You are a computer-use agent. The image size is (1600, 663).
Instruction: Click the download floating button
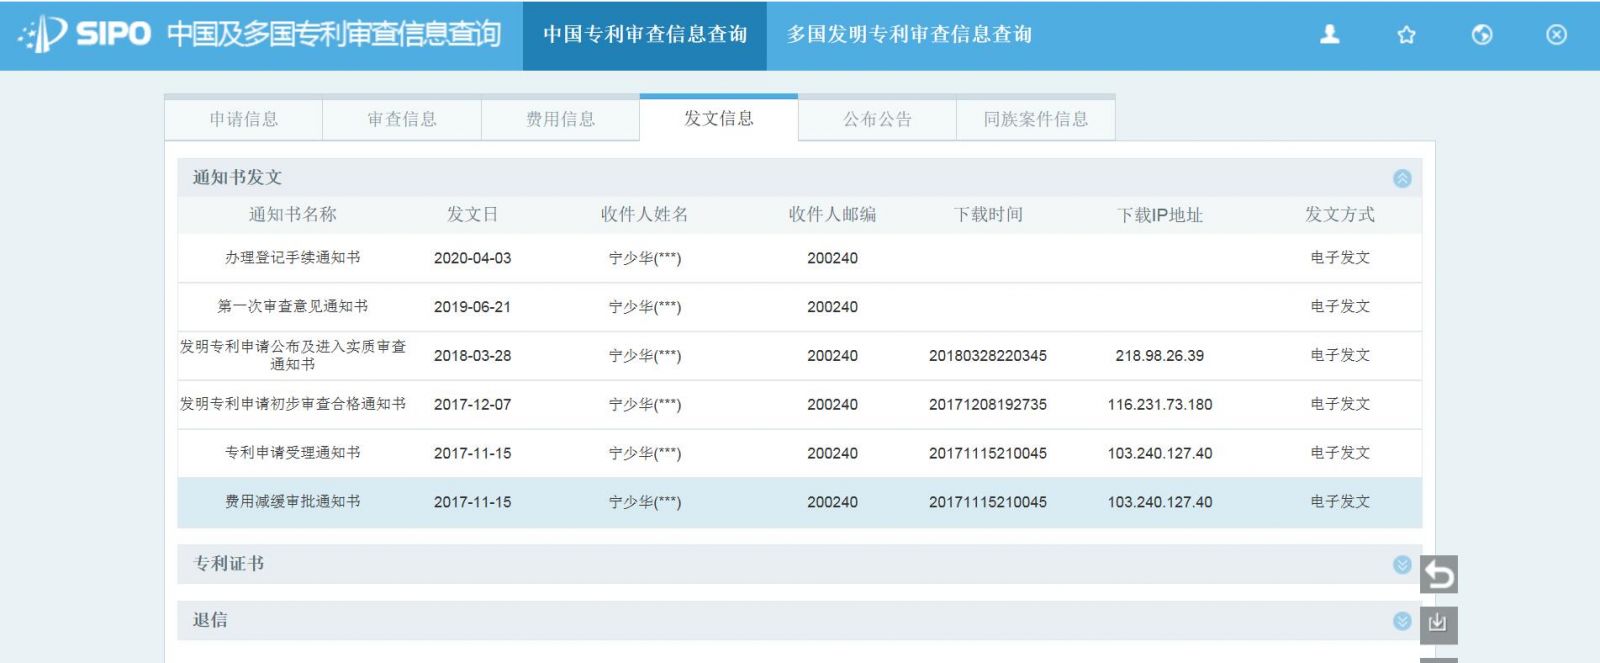(1438, 624)
